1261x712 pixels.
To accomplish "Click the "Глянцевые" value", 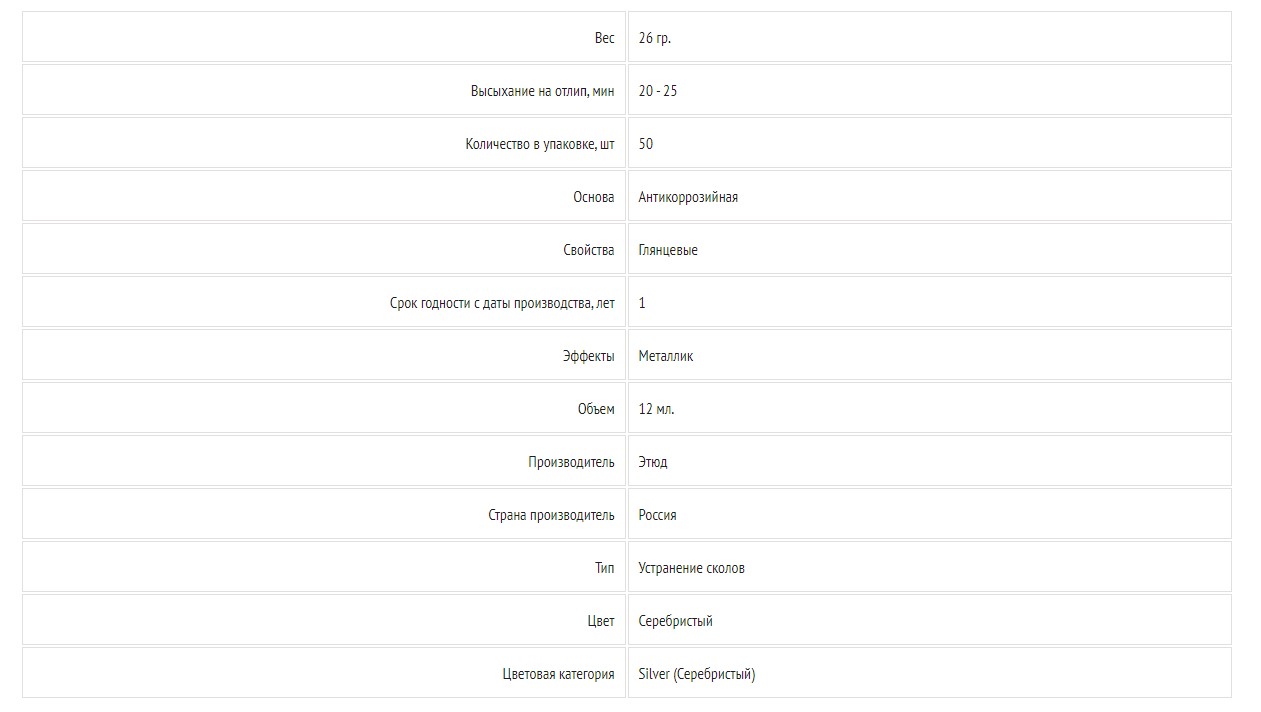I will [x=668, y=250].
